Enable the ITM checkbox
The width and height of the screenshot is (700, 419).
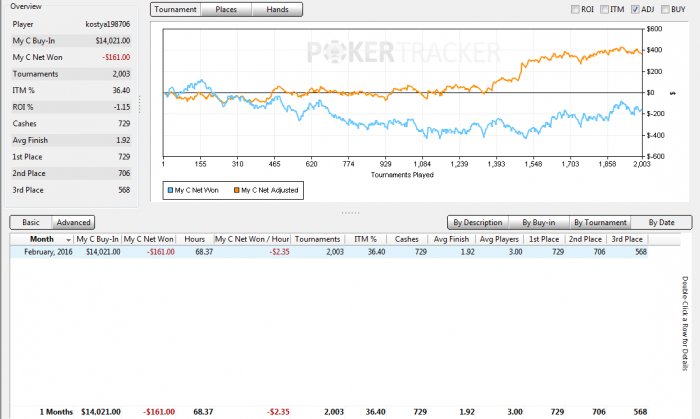coord(604,9)
